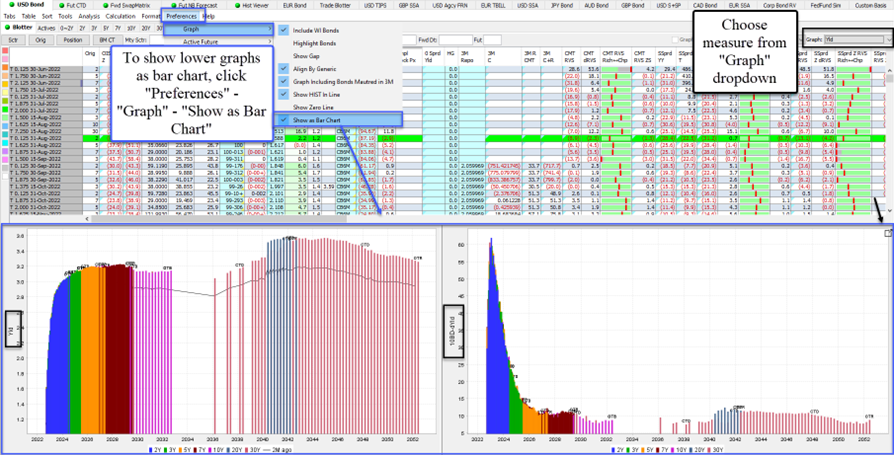Viewport: 894px width, 455px height.
Task: Click the Fut input field
Action: click(x=493, y=40)
